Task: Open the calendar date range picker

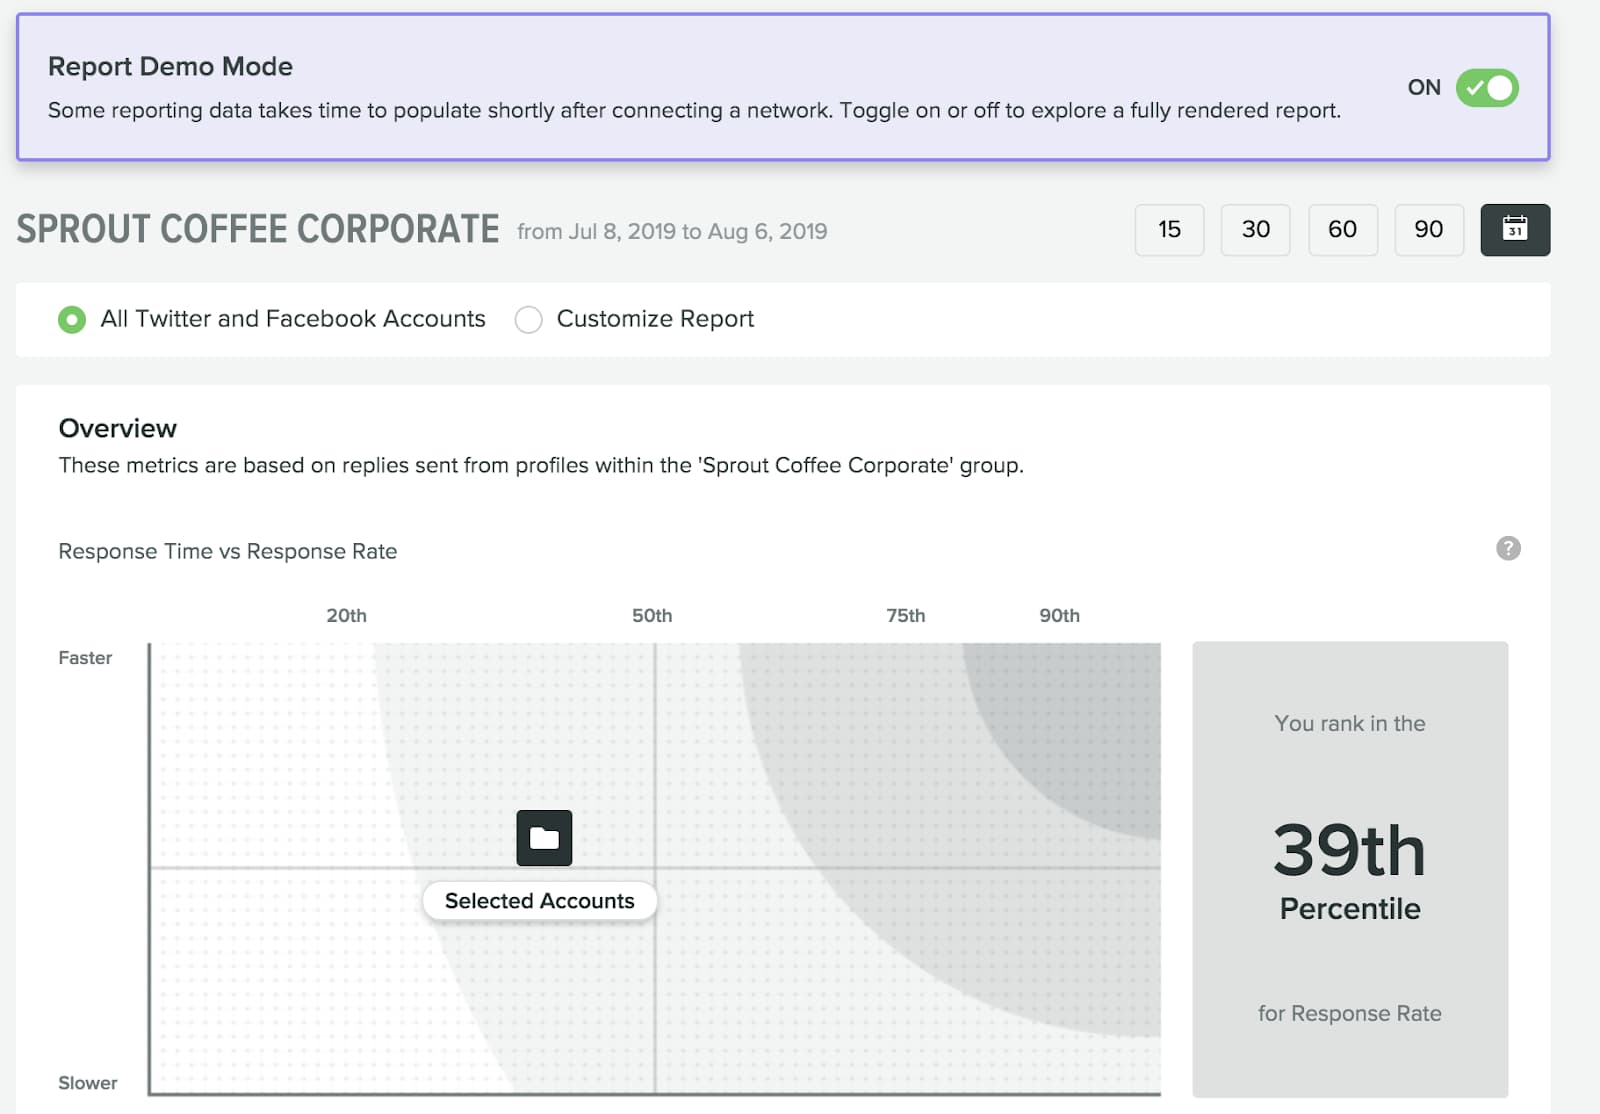Action: [1515, 230]
